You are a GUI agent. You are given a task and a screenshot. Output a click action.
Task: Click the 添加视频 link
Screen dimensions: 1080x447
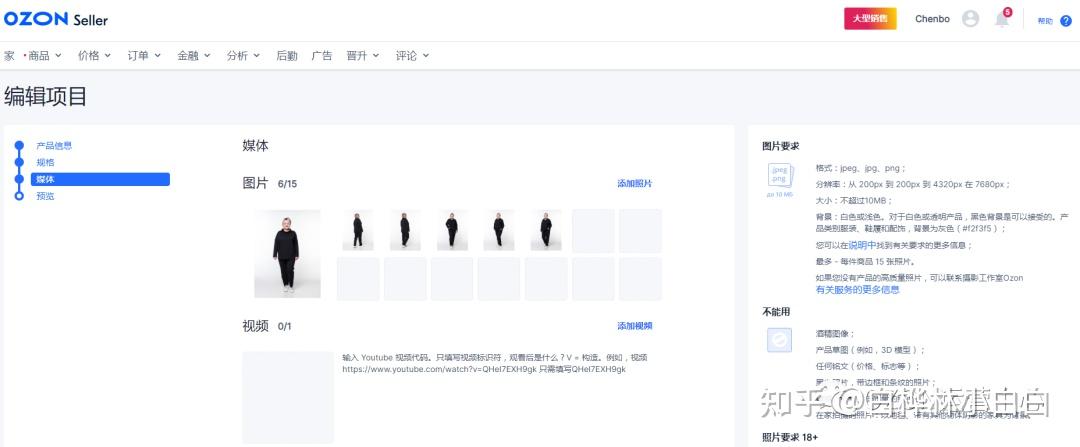click(634, 326)
